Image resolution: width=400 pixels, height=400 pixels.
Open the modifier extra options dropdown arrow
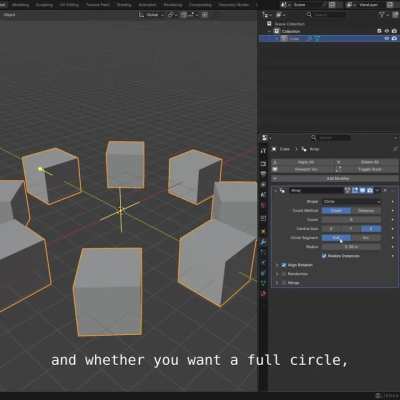click(377, 190)
